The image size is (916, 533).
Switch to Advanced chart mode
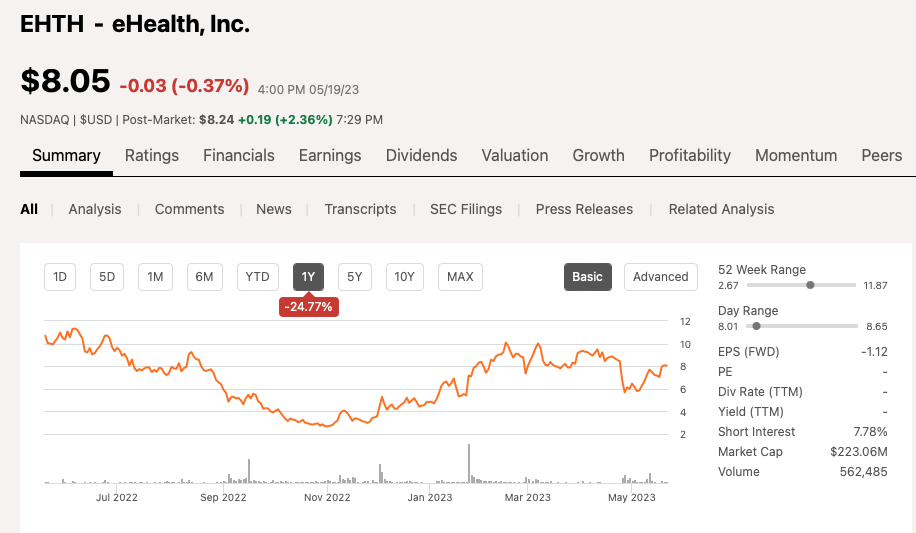660,277
